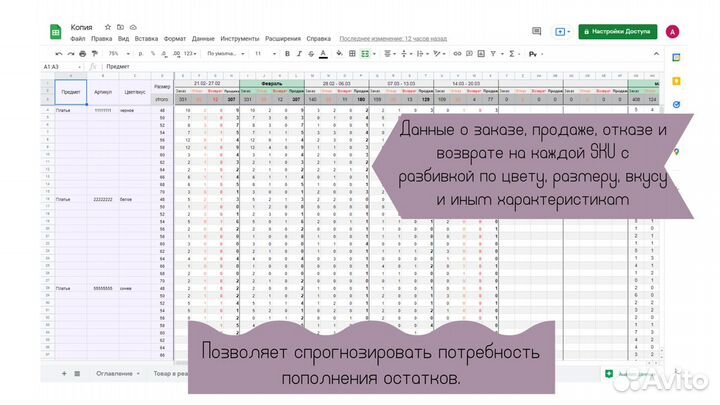
Task: Open the Файл menu
Action: coord(78,39)
